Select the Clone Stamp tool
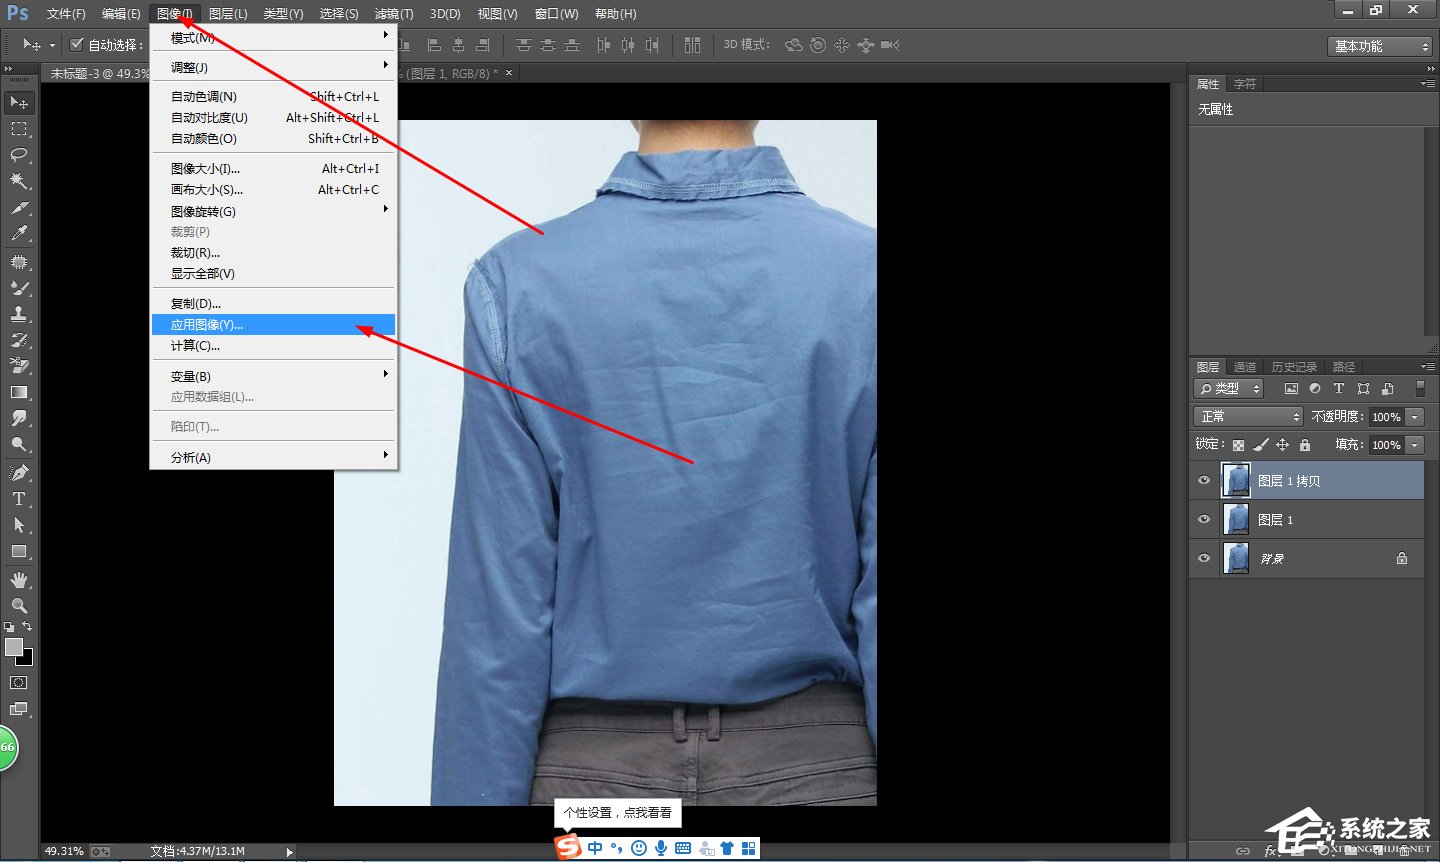This screenshot has width=1440, height=862. coord(19,313)
